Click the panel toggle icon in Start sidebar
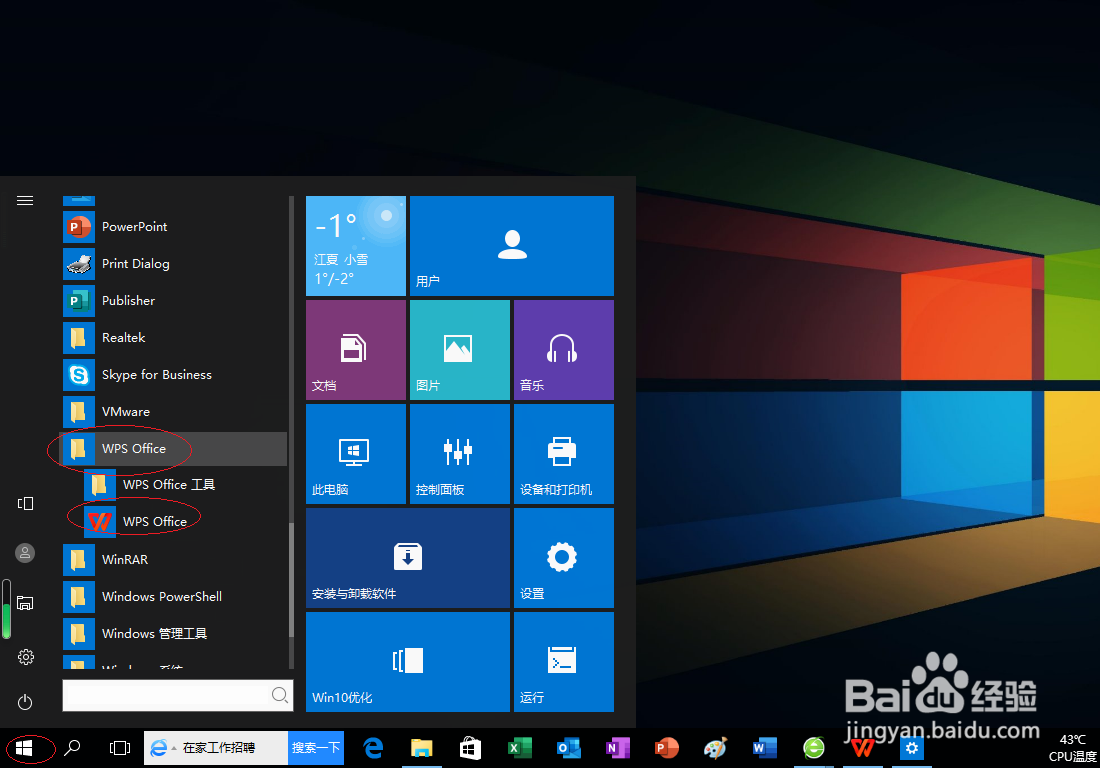Screen dimensions: 1100x768 25,504
